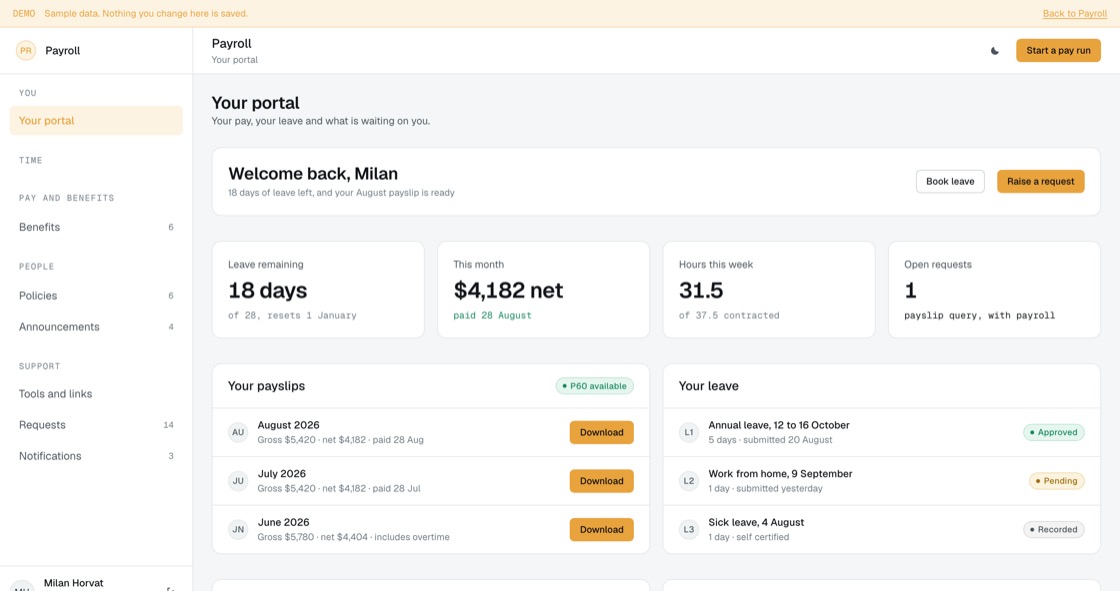
Task: Click the L1 badge for Annual leave
Action: pyautogui.click(x=689, y=432)
